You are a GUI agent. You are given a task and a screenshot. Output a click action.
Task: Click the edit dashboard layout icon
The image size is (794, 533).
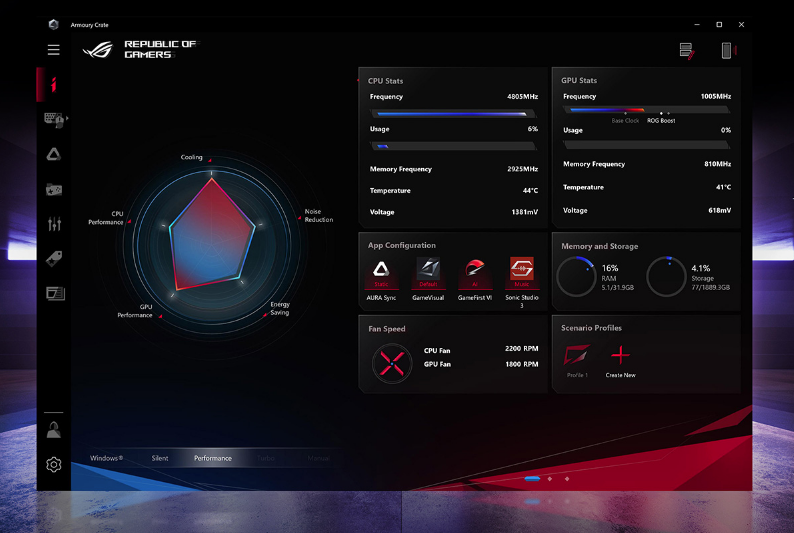[686, 51]
